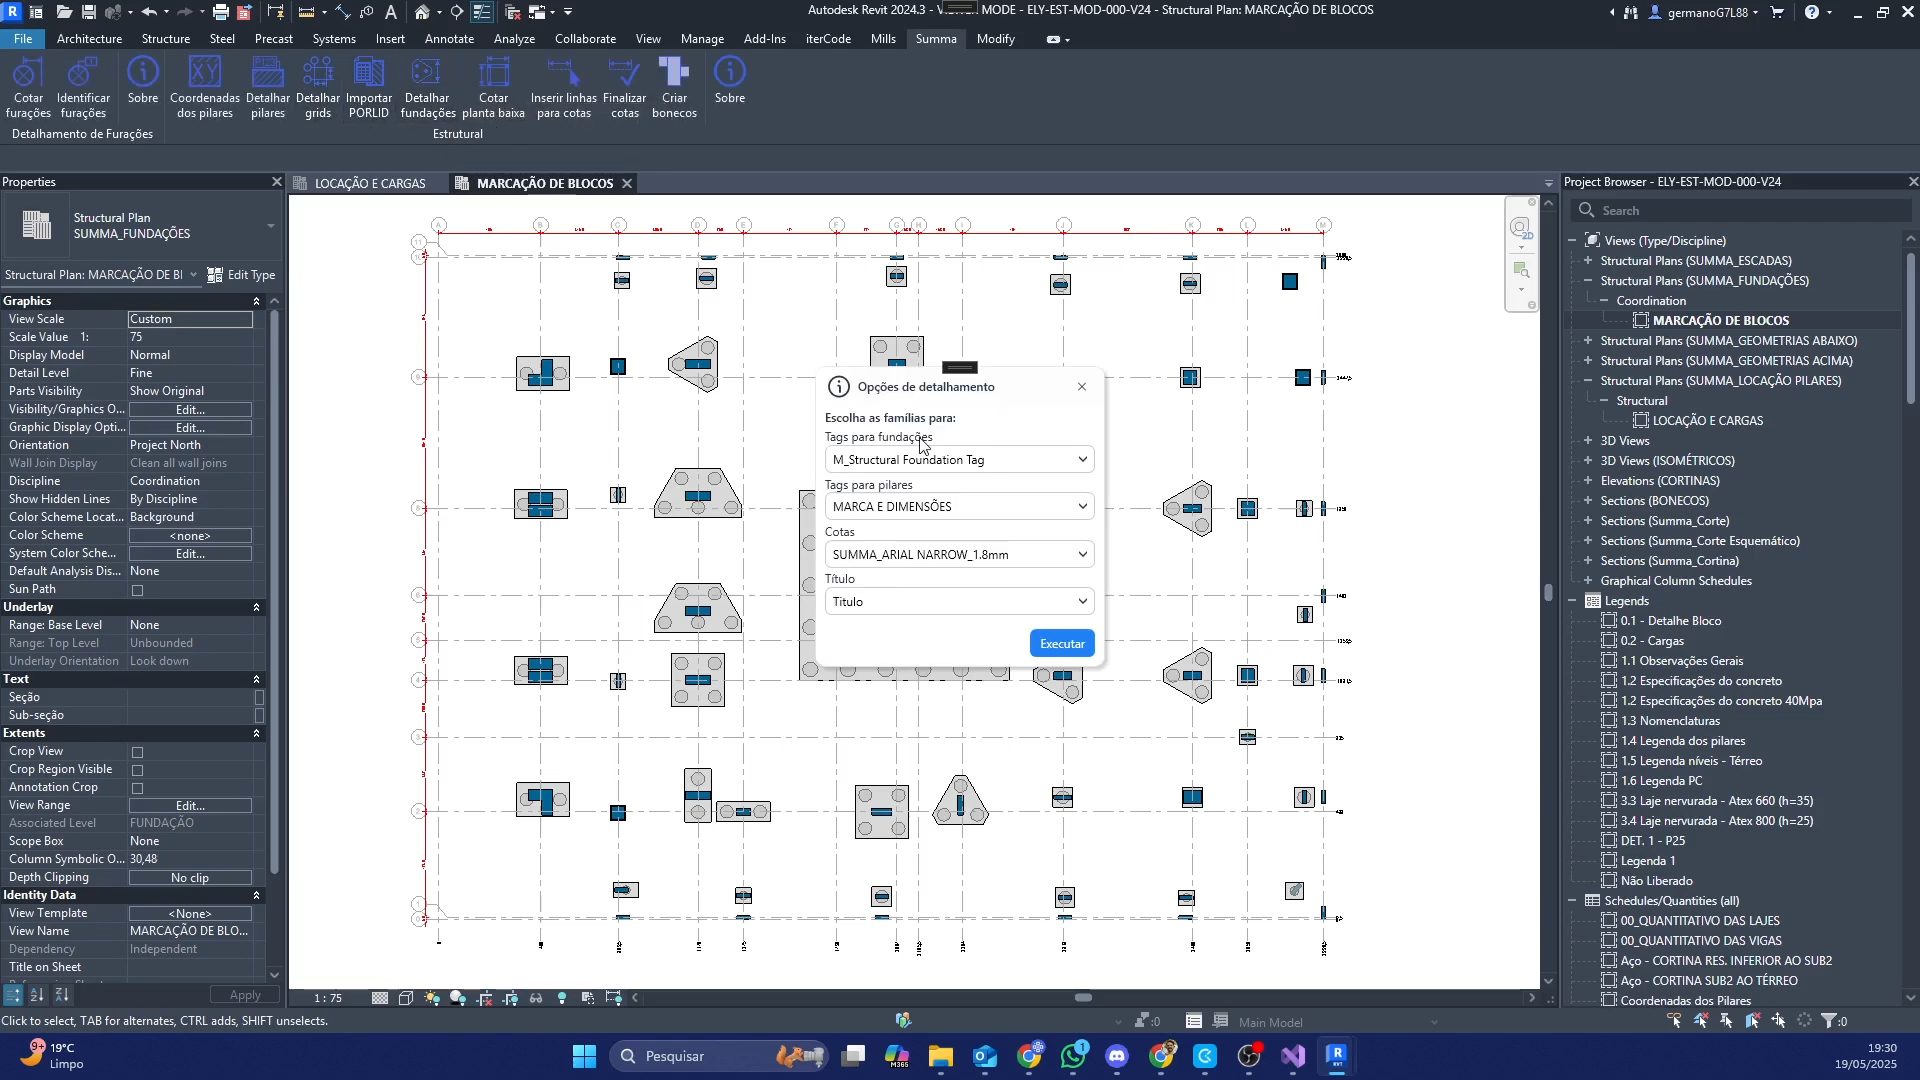
Task: Open the Annotate ribbon tab
Action: (x=449, y=39)
